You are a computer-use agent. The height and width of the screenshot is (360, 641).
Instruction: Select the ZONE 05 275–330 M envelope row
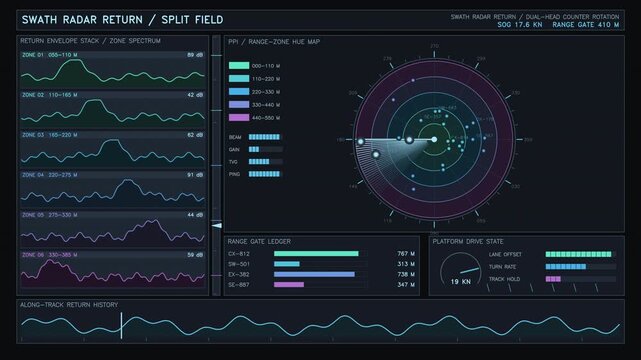coord(112,229)
